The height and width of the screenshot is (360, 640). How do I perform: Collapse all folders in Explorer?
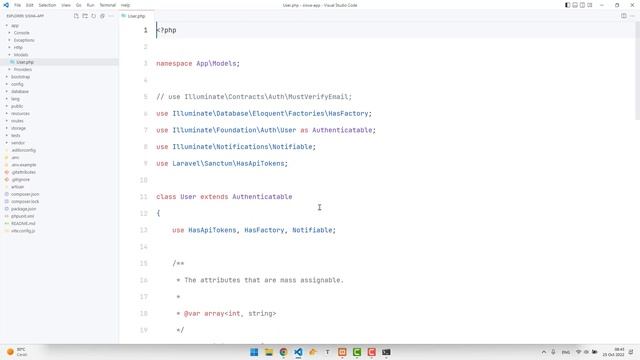102,16
